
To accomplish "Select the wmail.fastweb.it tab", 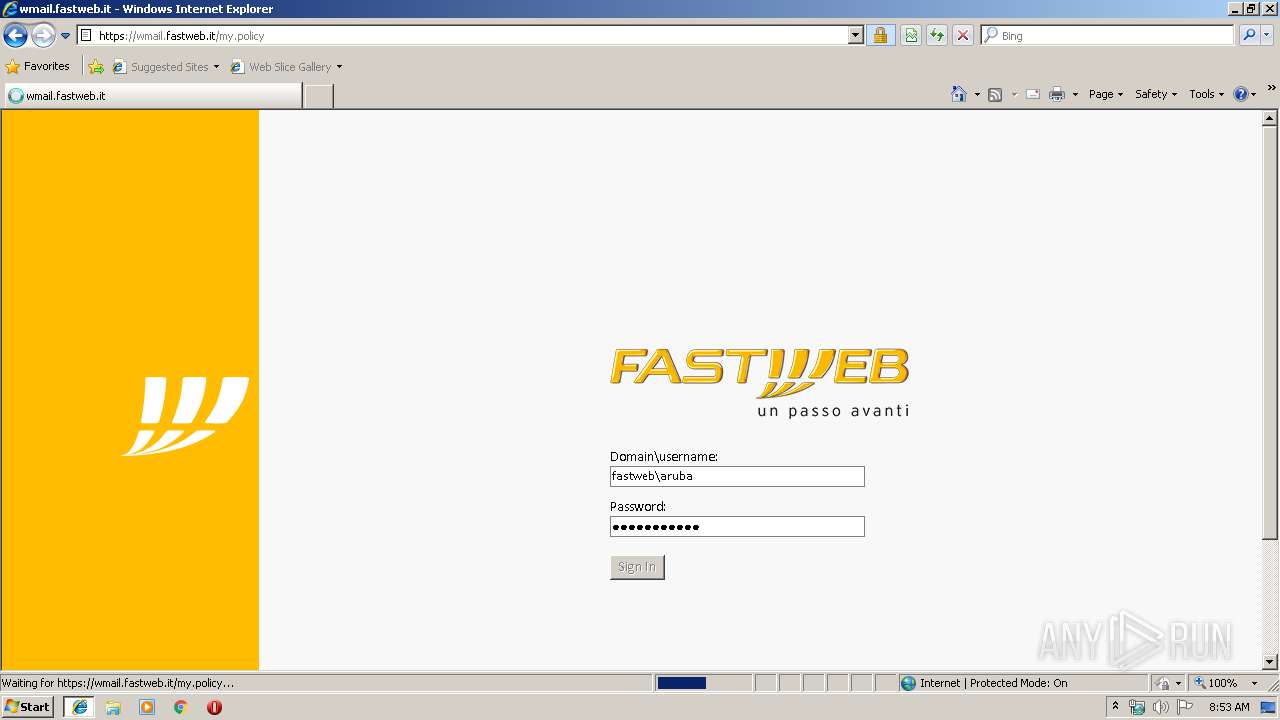I will [152, 96].
